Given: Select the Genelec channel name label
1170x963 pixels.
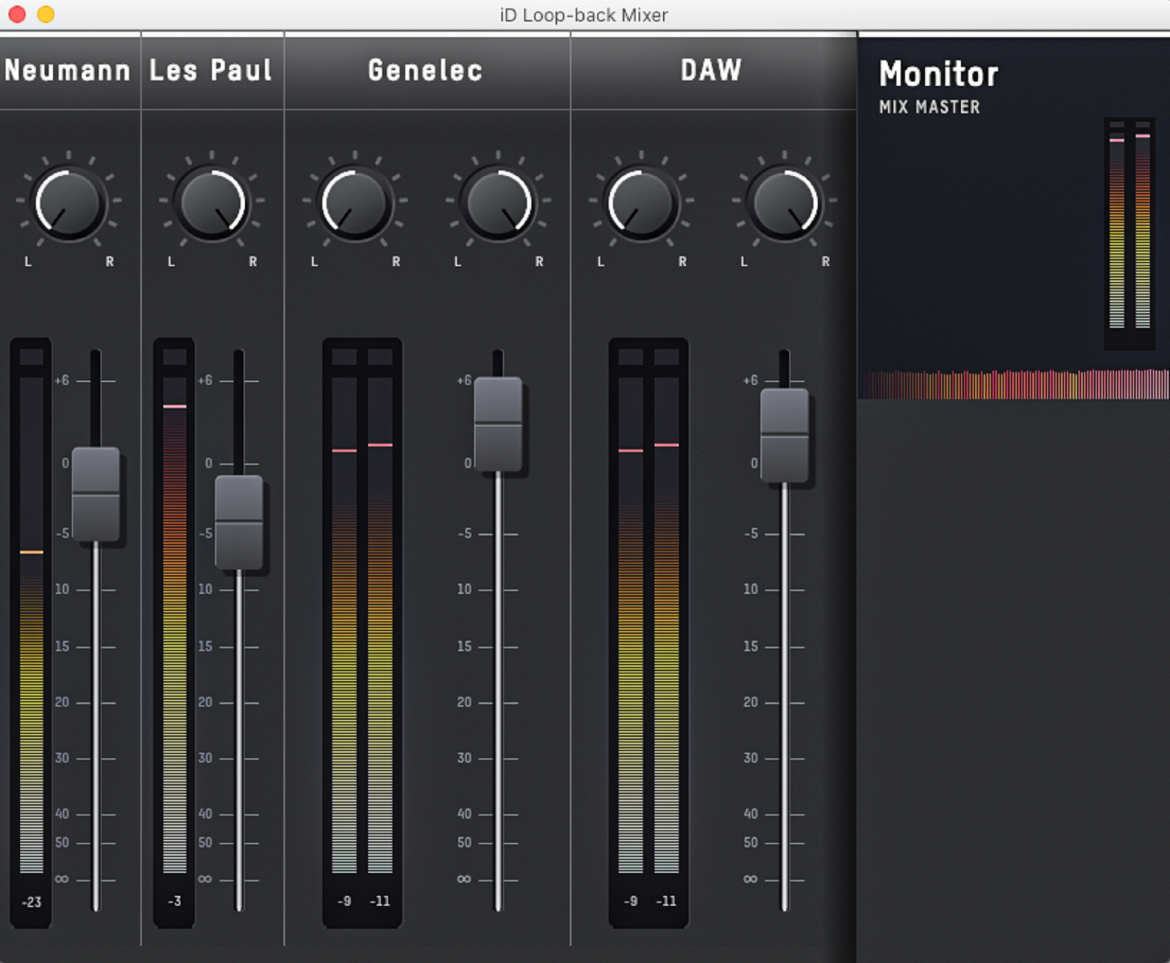Looking at the screenshot, I should coord(425,70).
